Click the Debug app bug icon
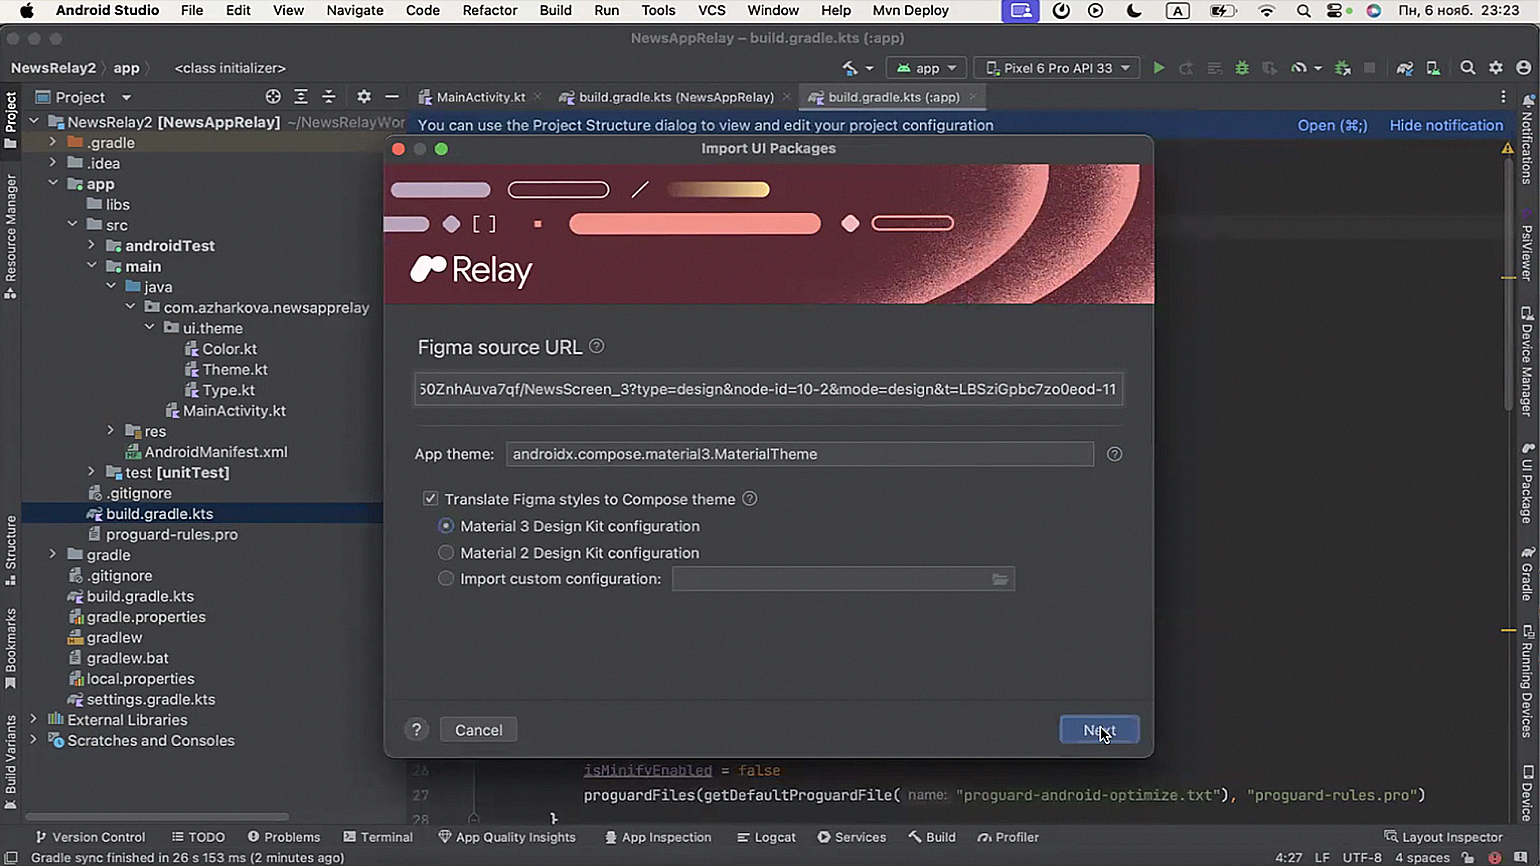Screen dimensions: 1540x866 (x=1242, y=68)
